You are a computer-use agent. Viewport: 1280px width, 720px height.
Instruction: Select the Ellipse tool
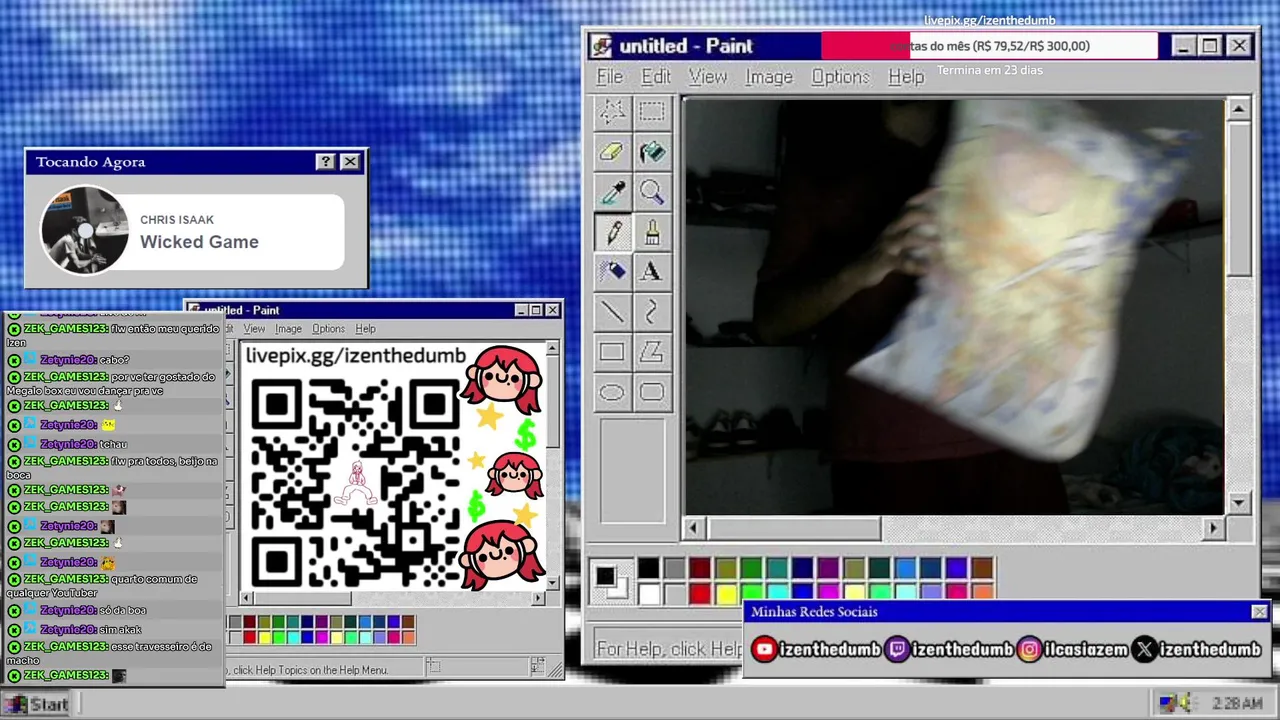click(612, 392)
